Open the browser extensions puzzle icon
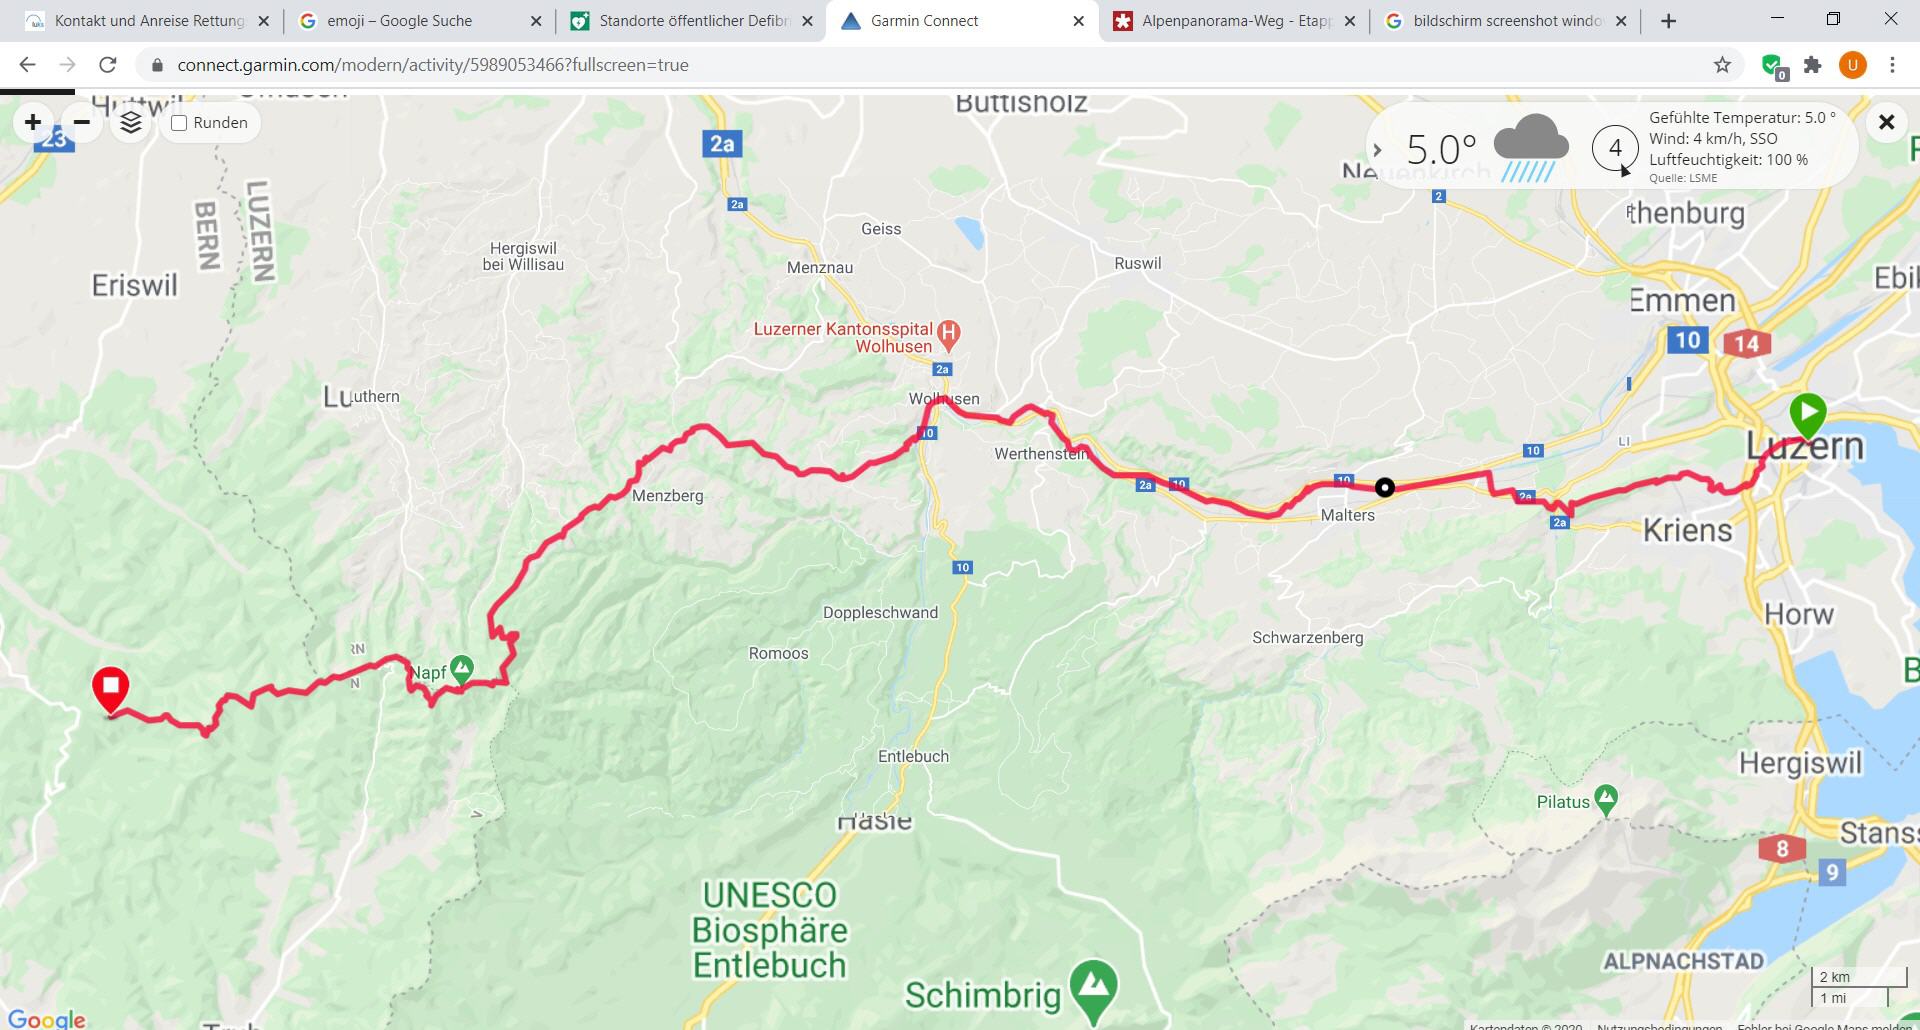 pyautogui.click(x=1812, y=65)
